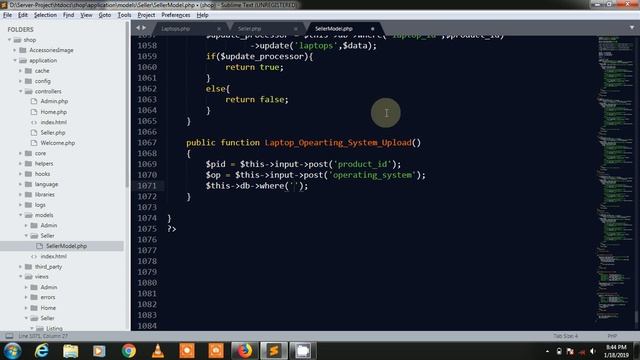640x360 pixels.
Task: Close the Laptops.php tab
Action: 219,29
